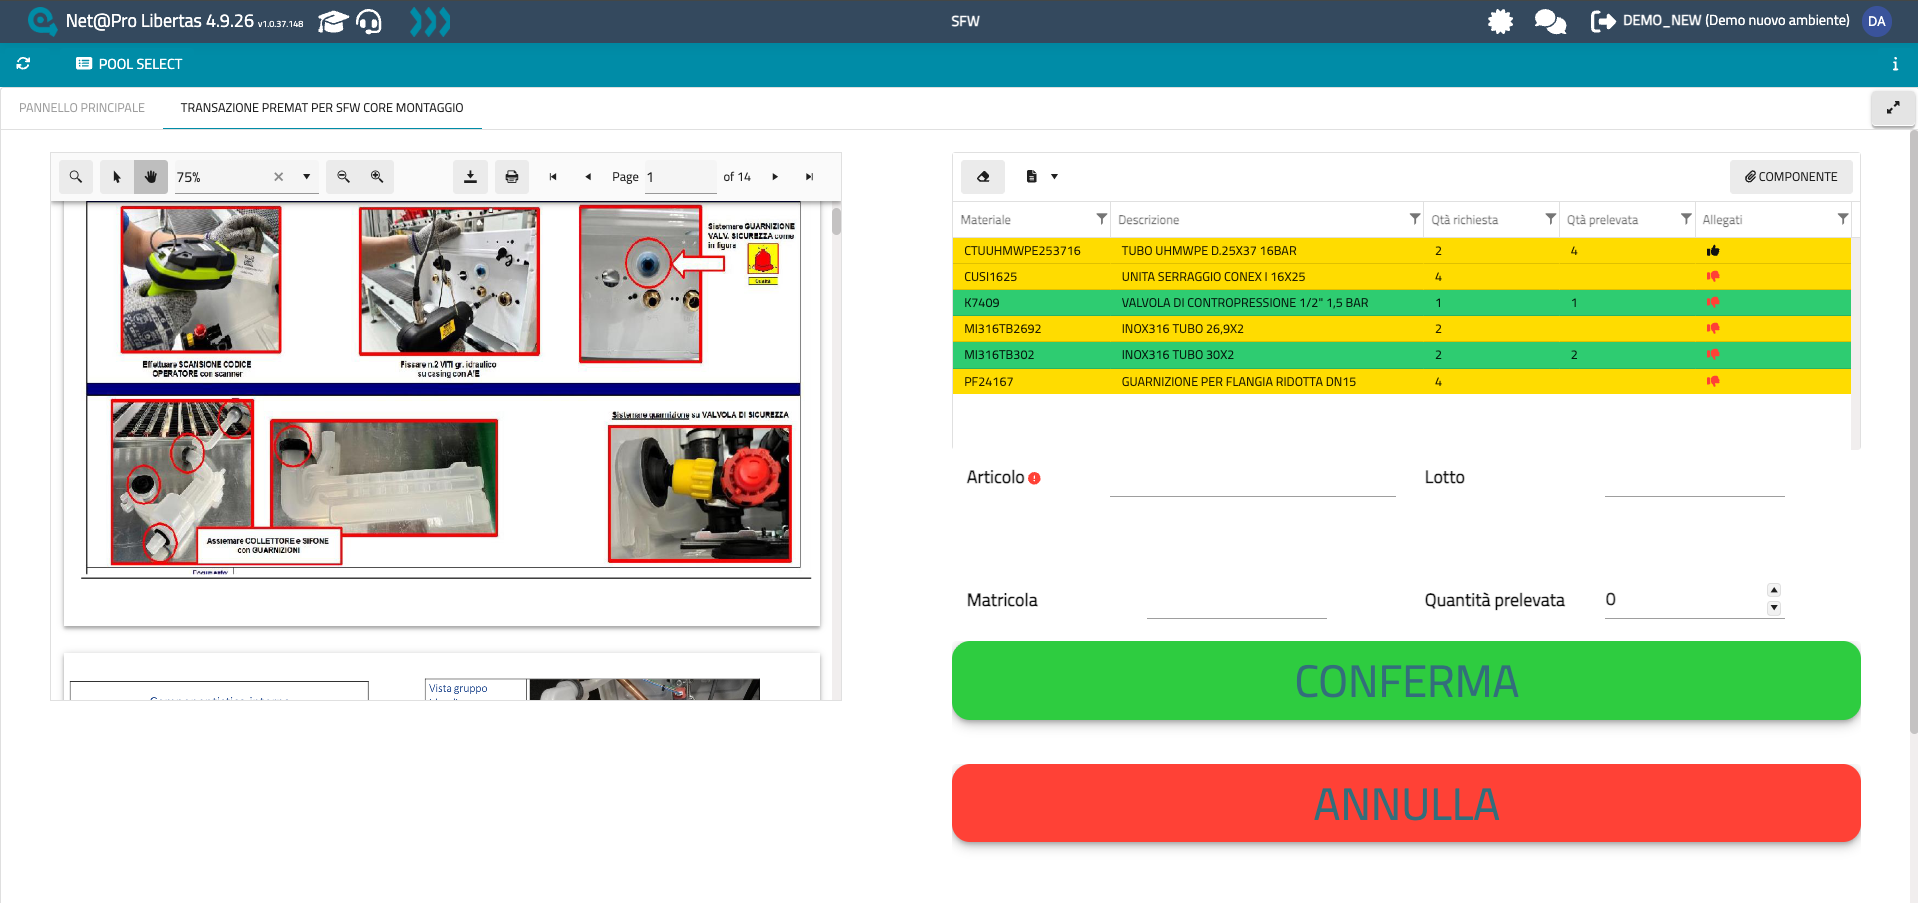Screen dimensions: 1918x903
Task: Zoom out the document
Action: point(343,177)
